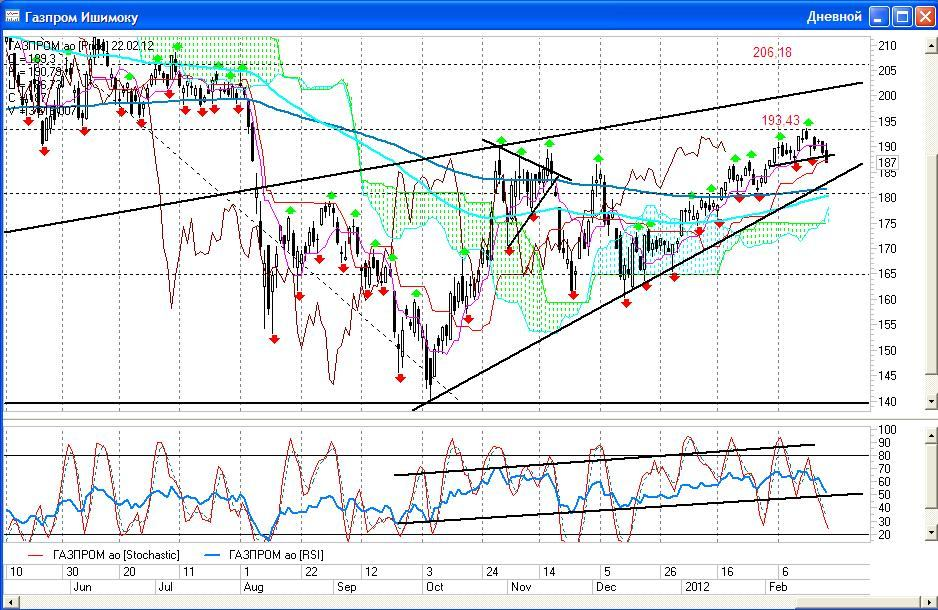This screenshot has height=610, width=938.
Task: Click indicator panel scrollbar up arrow
Action: [931, 435]
